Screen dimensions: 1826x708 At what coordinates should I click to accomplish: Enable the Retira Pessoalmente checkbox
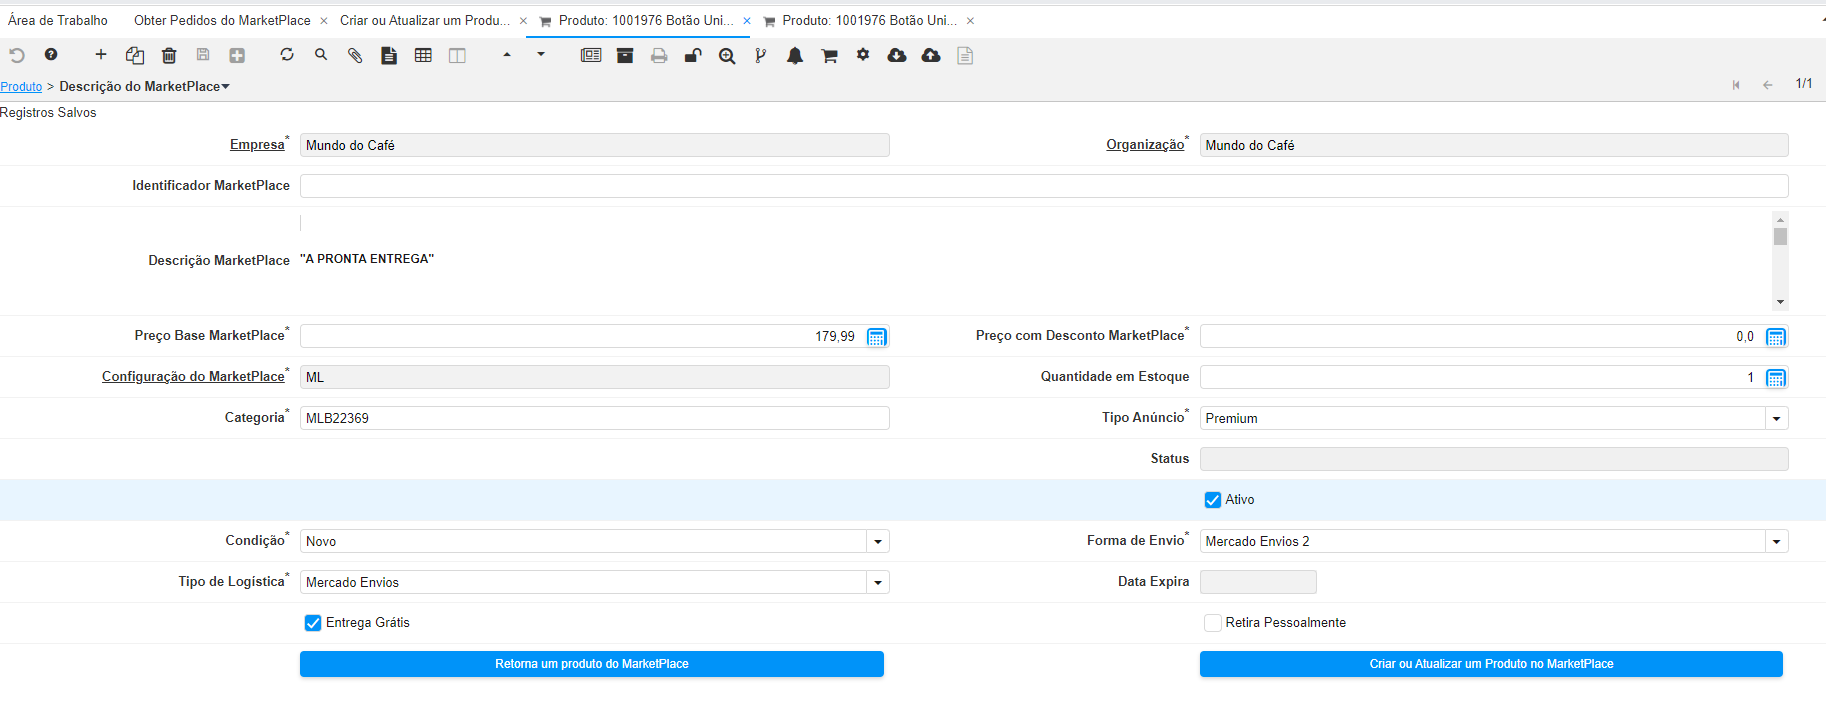(x=1213, y=623)
